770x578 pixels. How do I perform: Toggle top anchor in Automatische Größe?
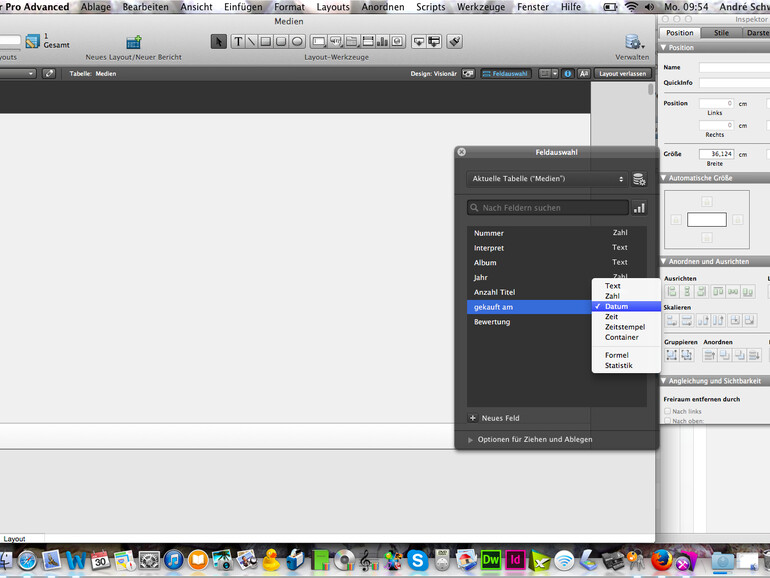[x=707, y=201]
